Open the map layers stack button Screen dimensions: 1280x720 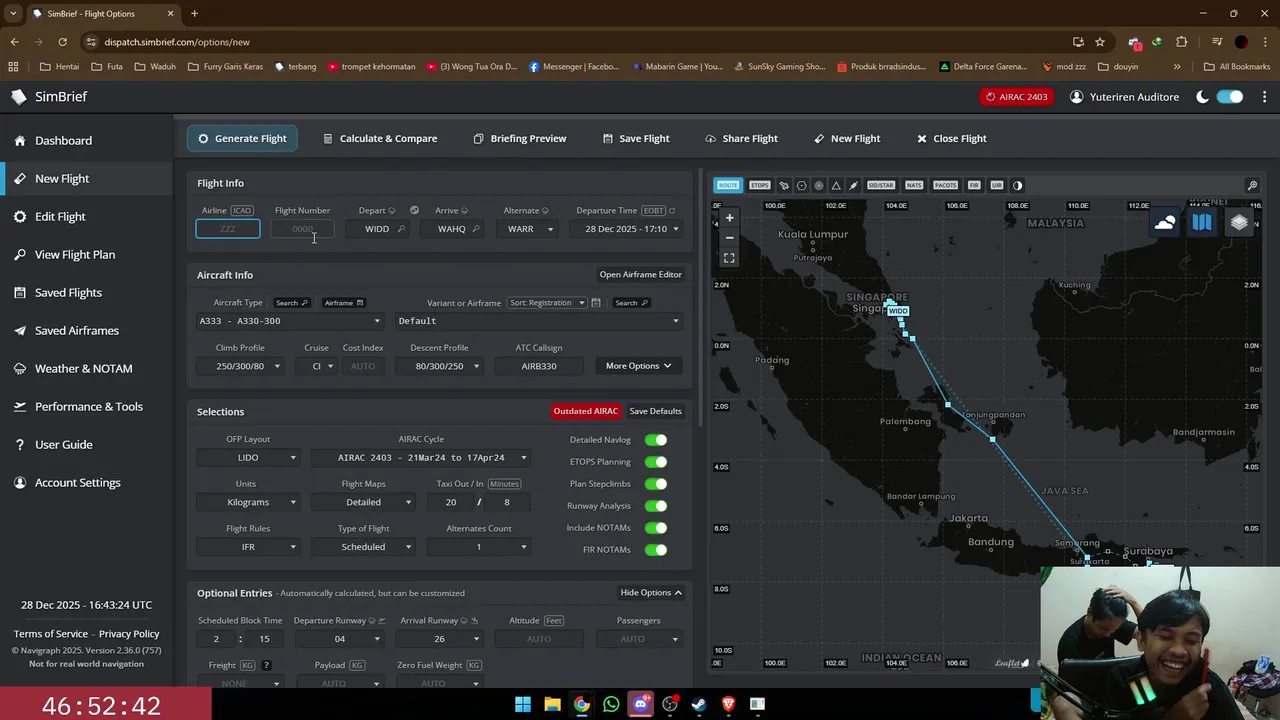tap(1239, 223)
